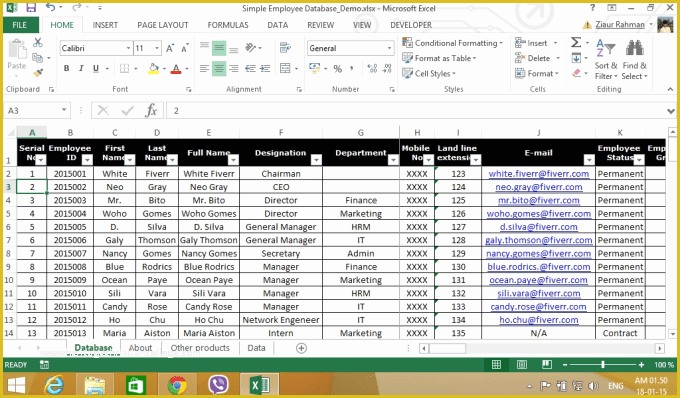Toggle Middle Align vertical alignment
The image size is (680, 398).
[219, 48]
